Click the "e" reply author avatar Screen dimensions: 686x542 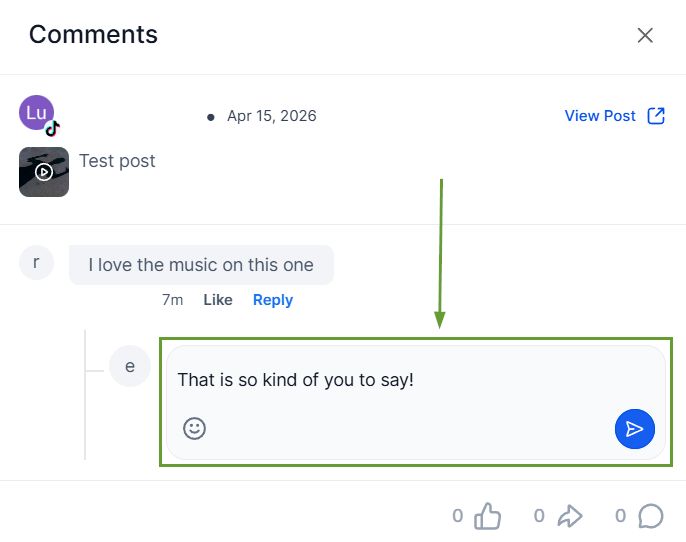130,366
